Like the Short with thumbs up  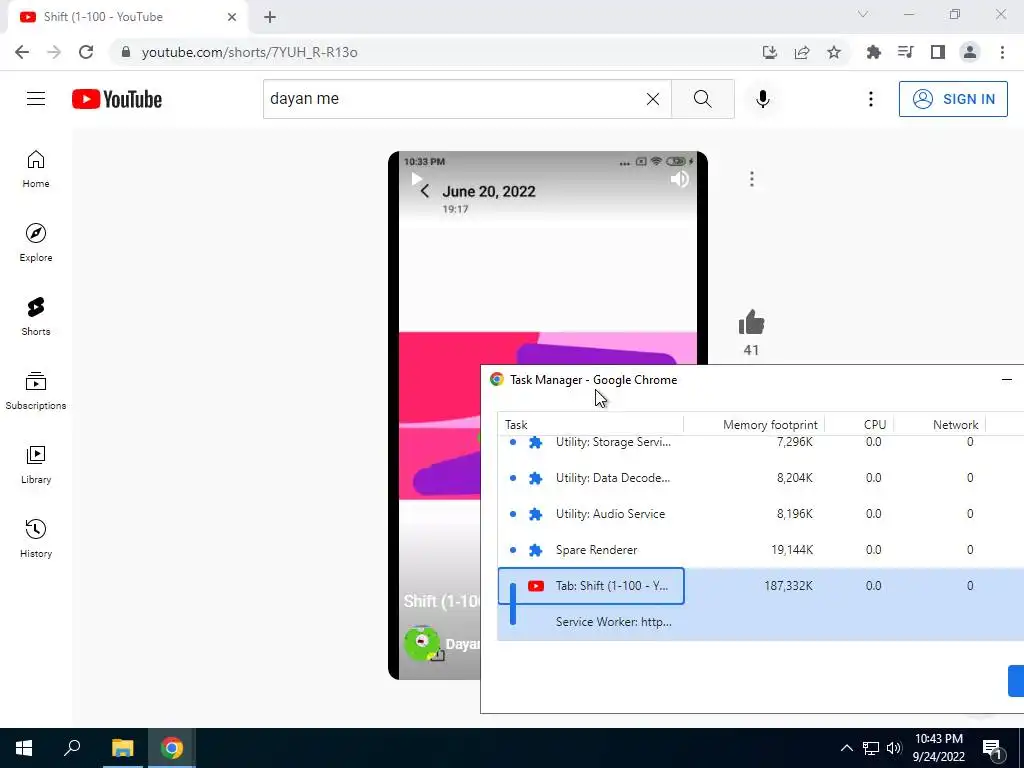(751, 323)
